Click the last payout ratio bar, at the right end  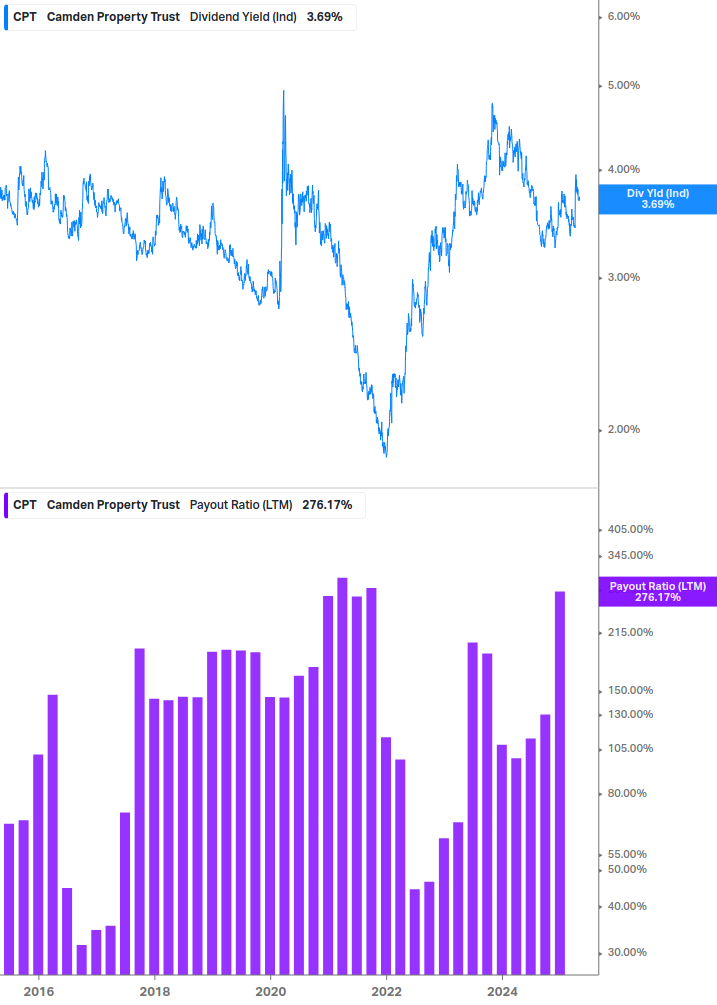(x=560, y=783)
